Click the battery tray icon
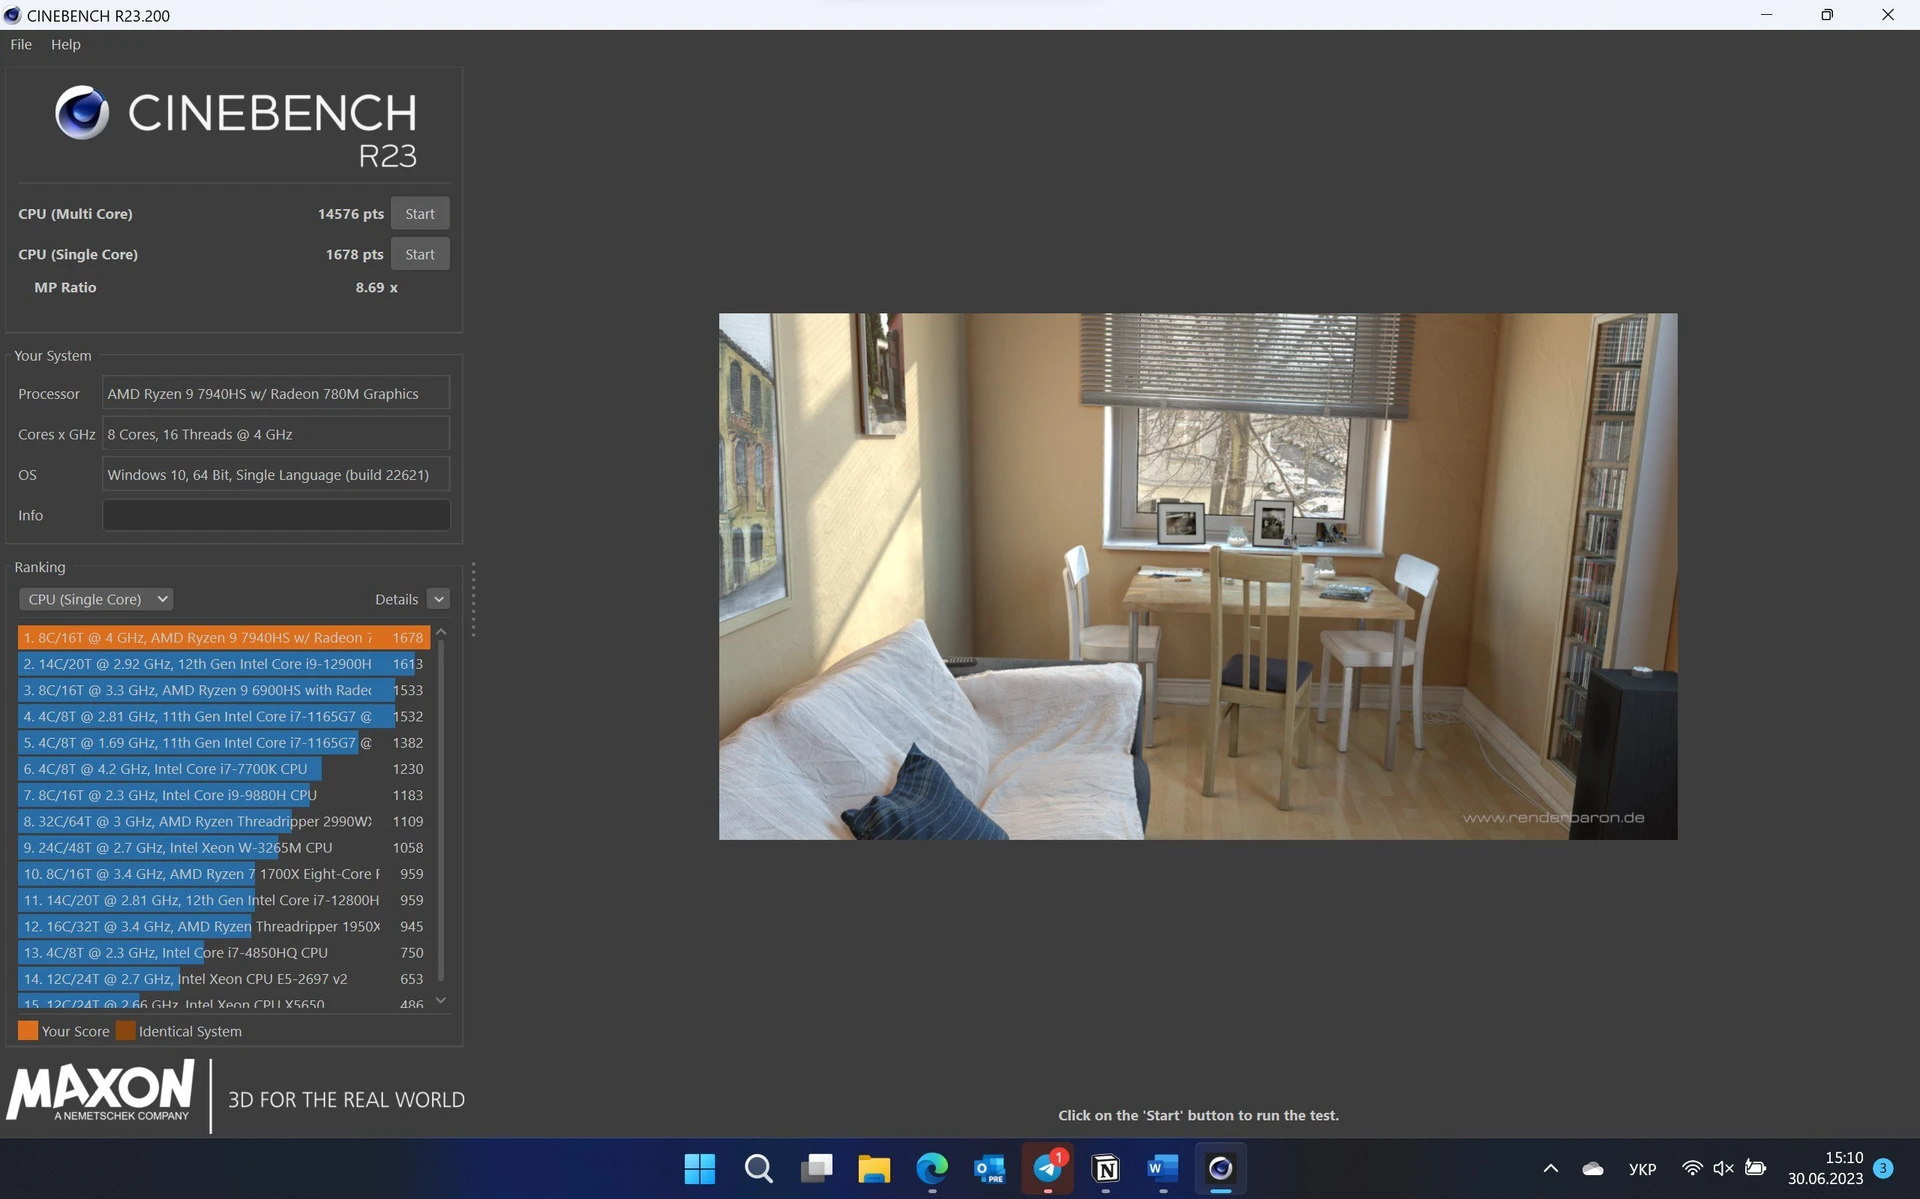The height and width of the screenshot is (1199, 1920). tap(1755, 1168)
